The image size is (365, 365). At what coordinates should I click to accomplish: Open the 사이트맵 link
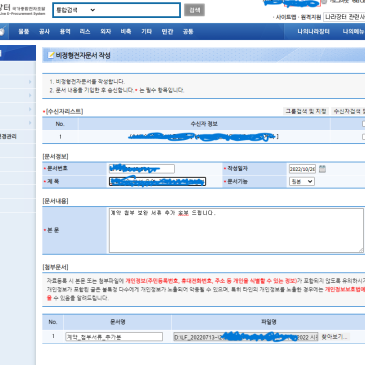286,17
